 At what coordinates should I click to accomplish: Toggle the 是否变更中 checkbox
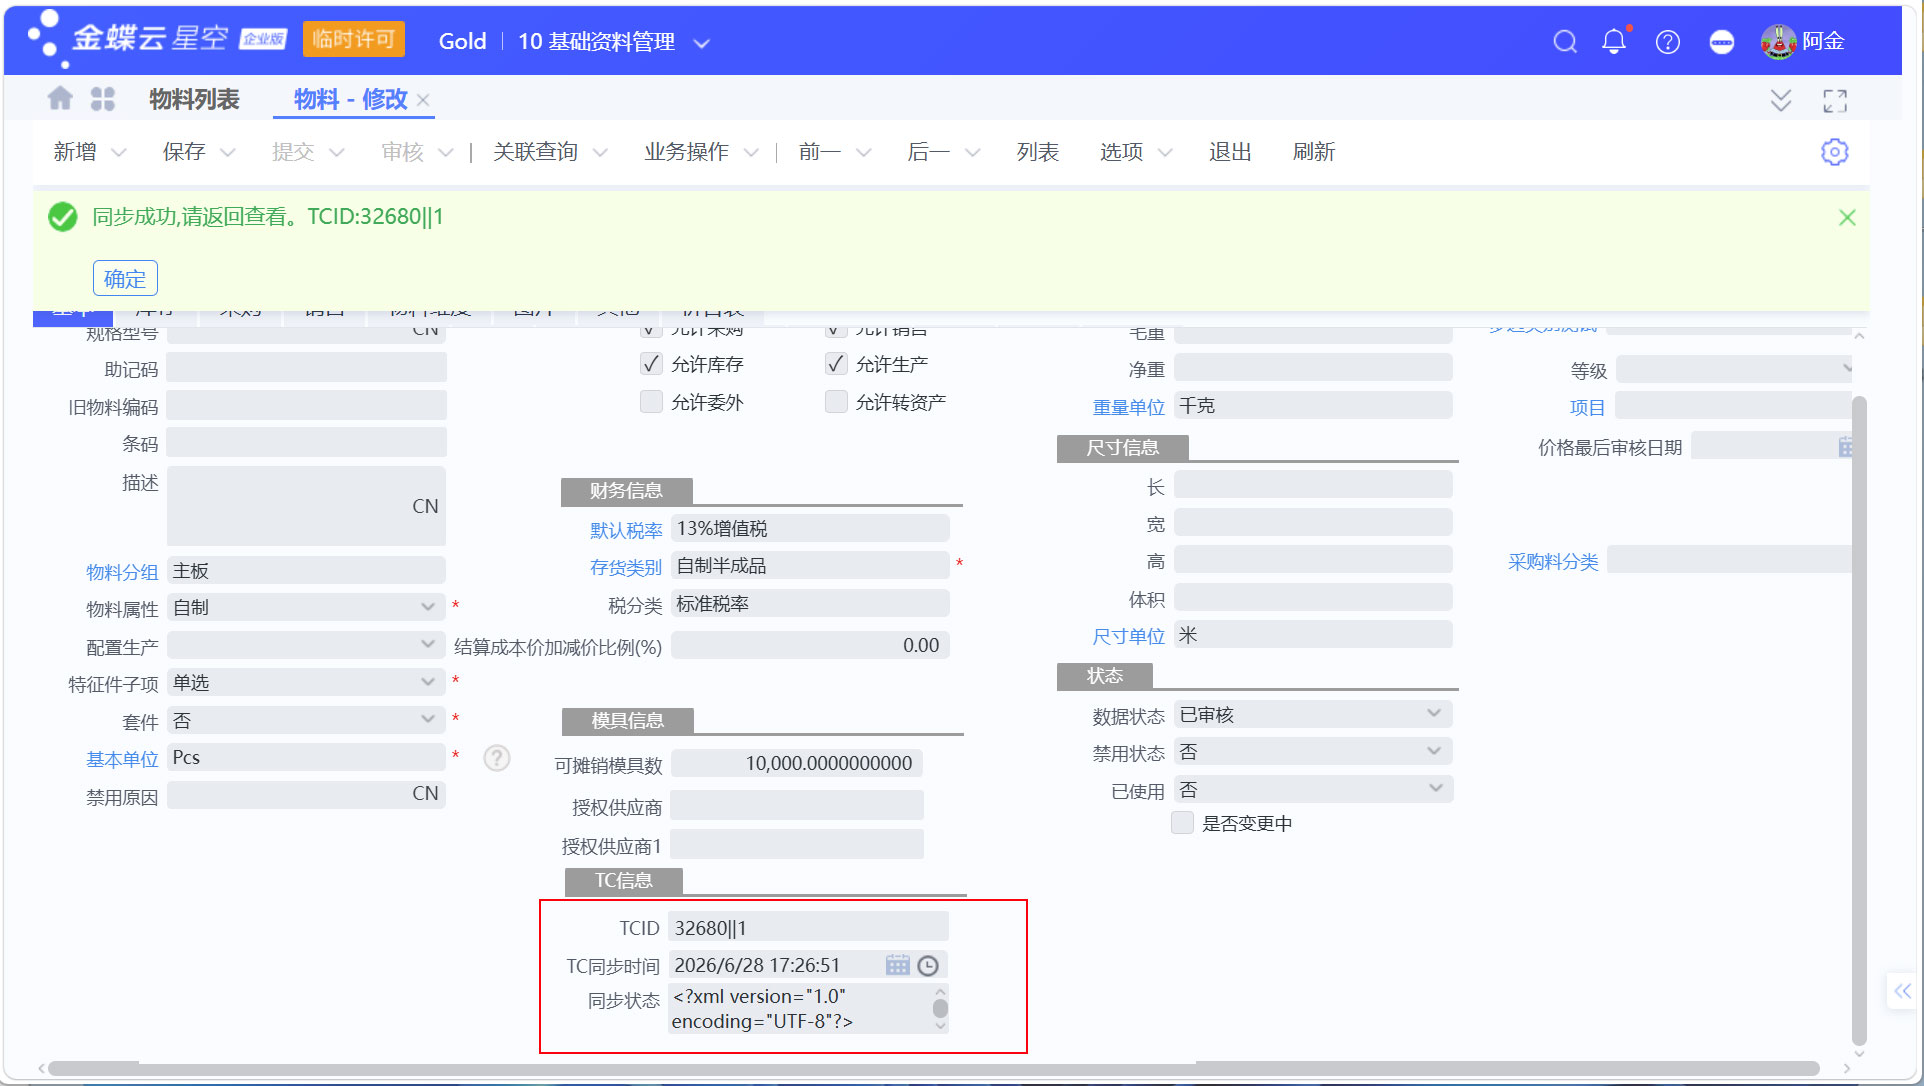(x=1183, y=823)
